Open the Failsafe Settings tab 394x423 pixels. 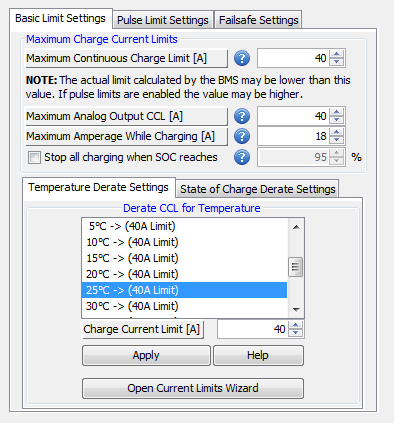point(259,20)
